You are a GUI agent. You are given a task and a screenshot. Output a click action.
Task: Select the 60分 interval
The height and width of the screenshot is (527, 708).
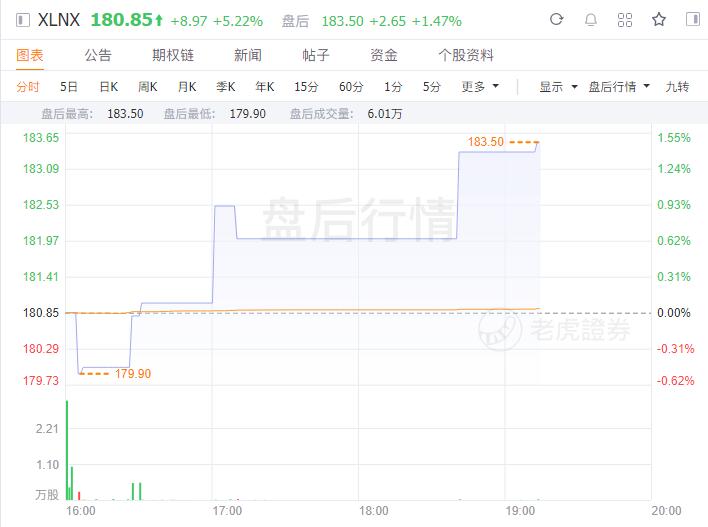point(351,86)
